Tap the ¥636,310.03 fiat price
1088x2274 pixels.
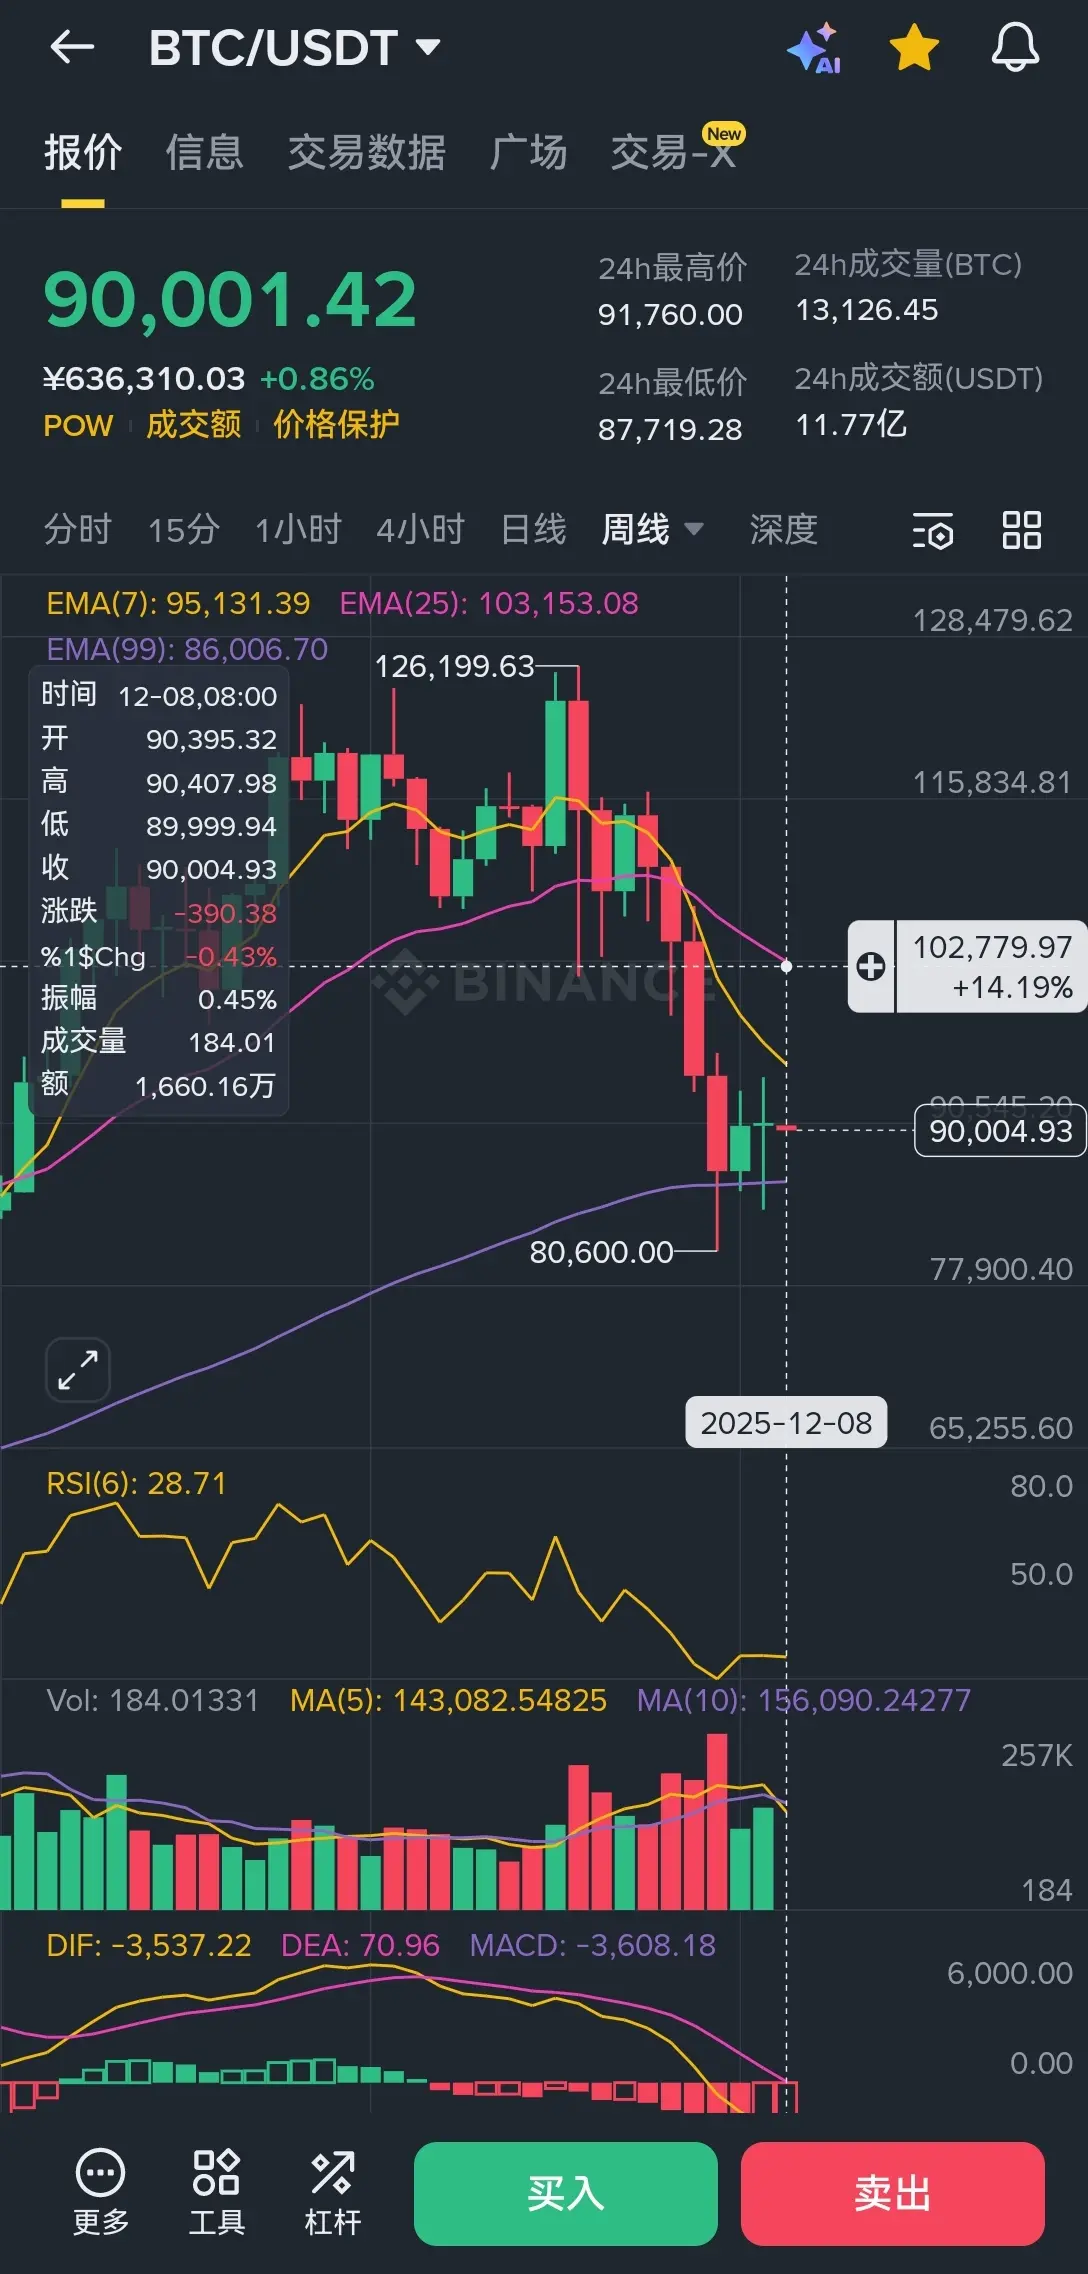[x=144, y=379]
